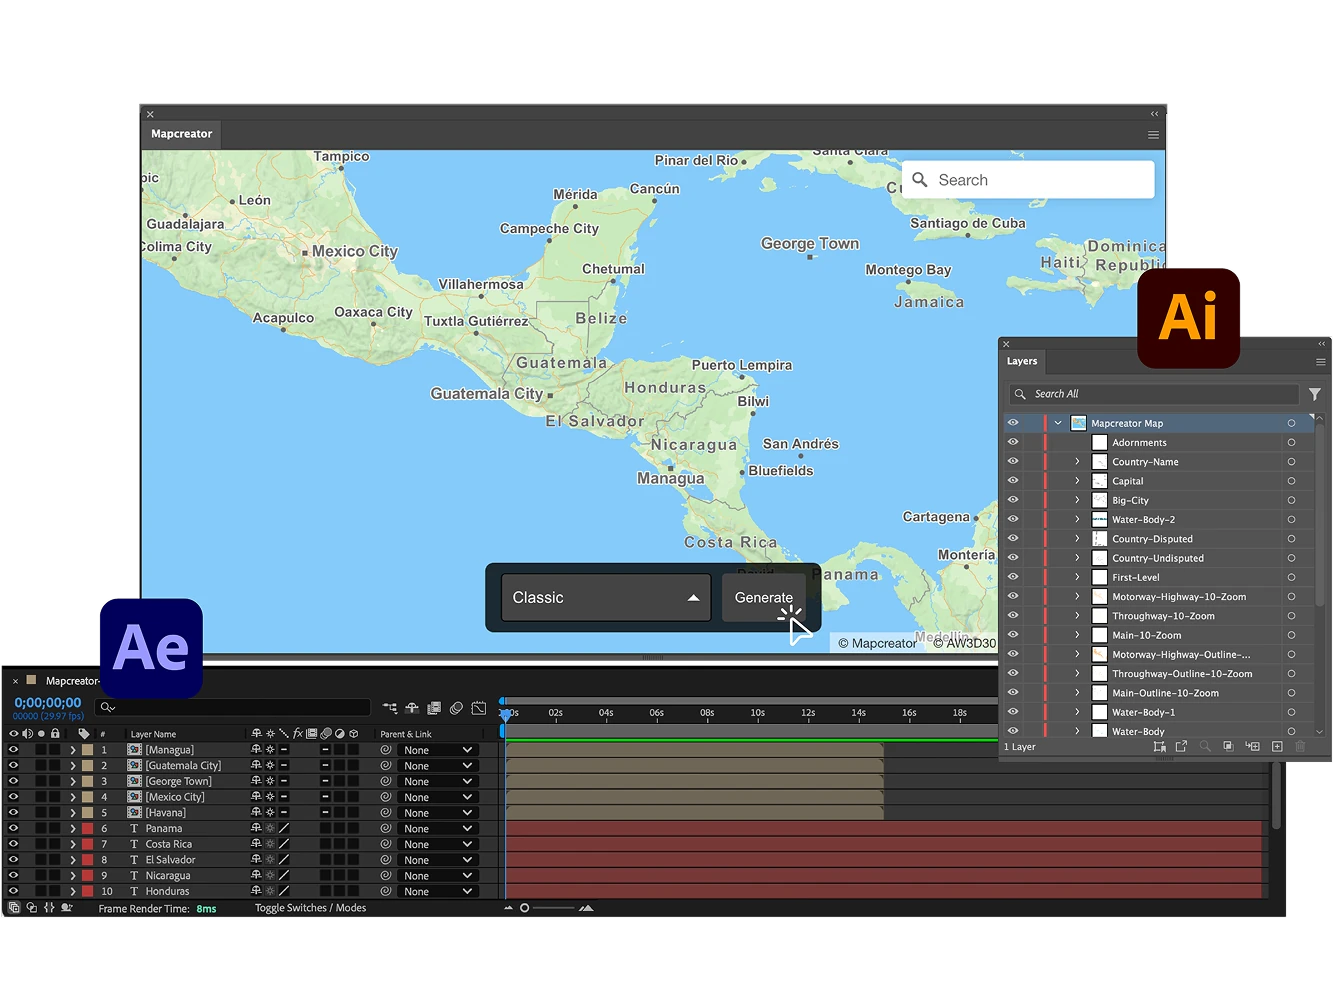Screen dimensions: 1342x1000
Task: Toggle visibility of Water-Body-1 sublayer
Action: tap(1013, 712)
